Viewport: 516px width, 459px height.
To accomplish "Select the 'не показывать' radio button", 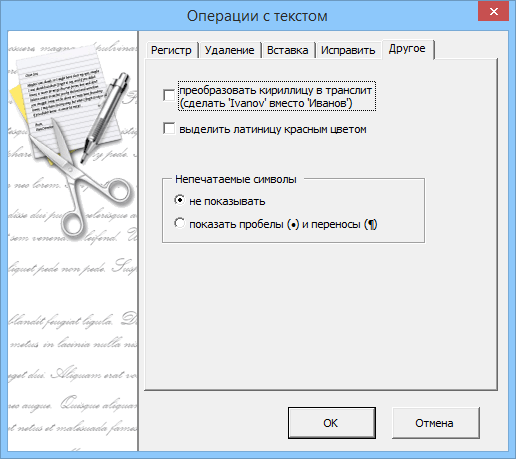I will pos(180,200).
